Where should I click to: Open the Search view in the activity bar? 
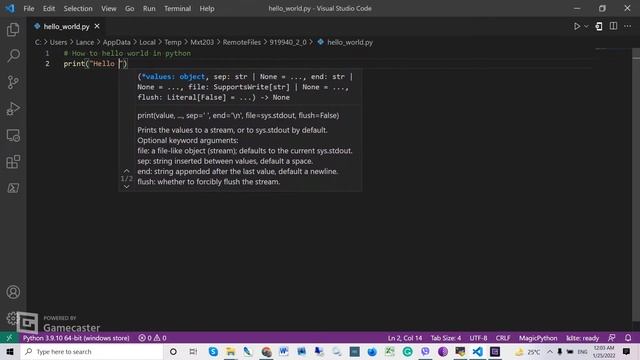pos(13,56)
